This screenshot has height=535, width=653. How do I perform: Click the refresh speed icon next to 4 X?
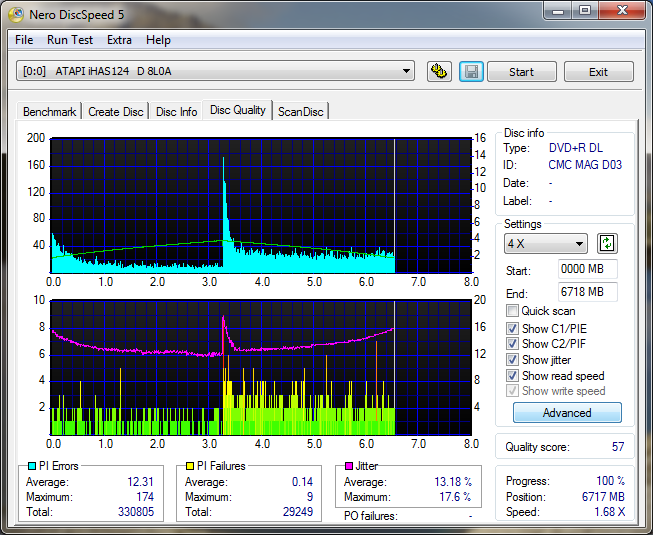click(x=607, y=243)
